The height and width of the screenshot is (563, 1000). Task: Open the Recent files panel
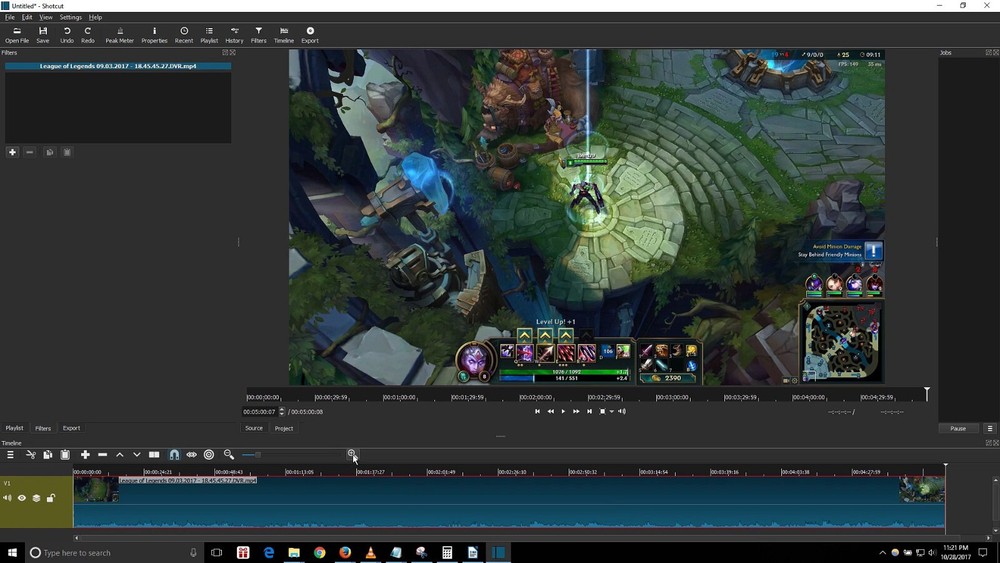pyautogui.click(x=184, y=35)
